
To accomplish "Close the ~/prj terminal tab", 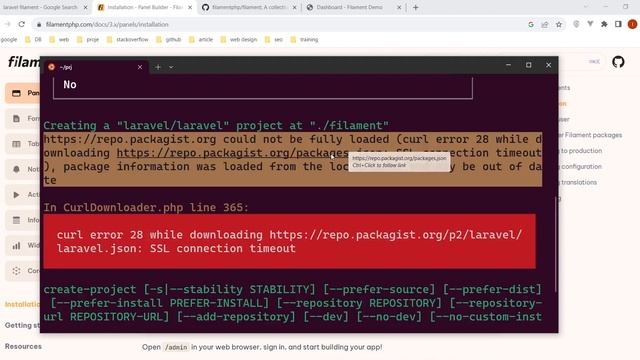I will [140, 67].
